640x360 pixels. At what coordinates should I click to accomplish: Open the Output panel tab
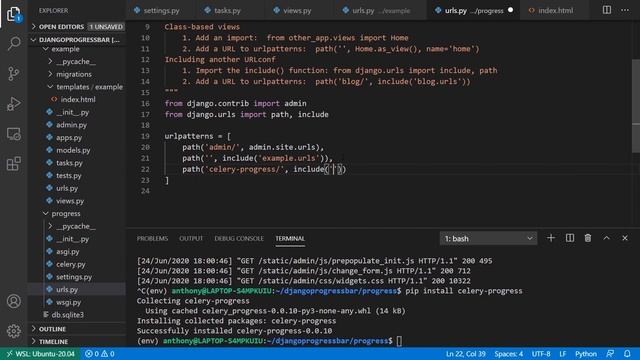191,238
